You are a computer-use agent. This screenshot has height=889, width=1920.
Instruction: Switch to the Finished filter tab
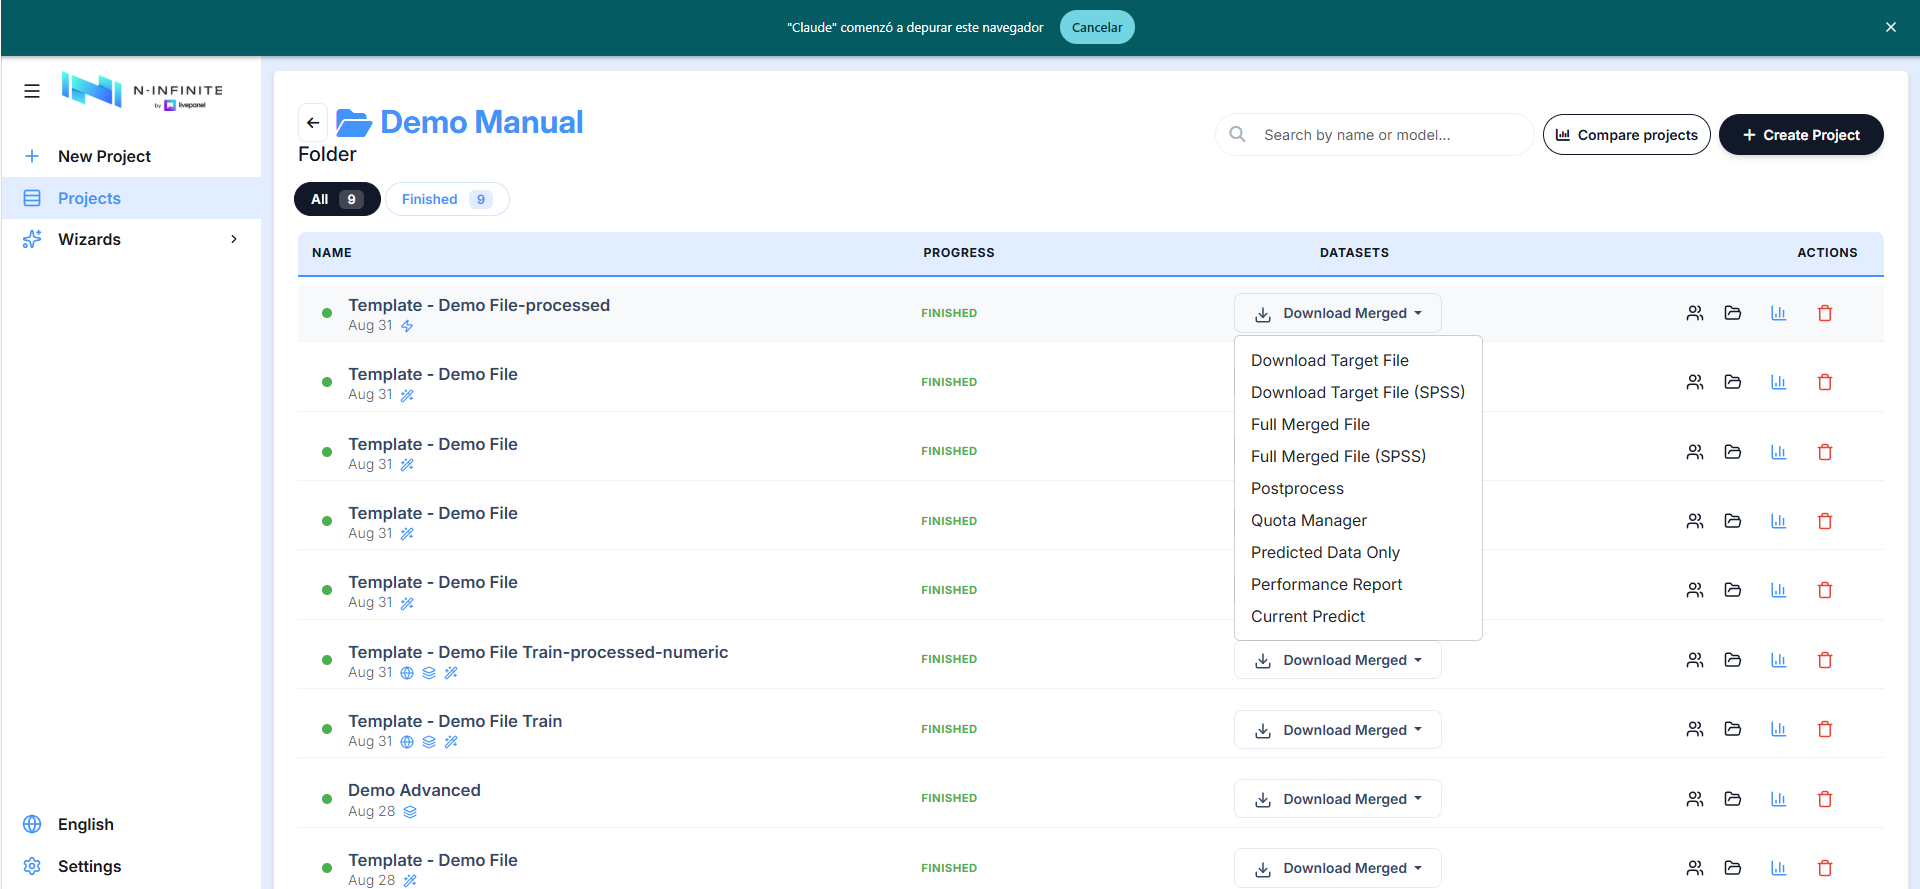pos(447,199)
